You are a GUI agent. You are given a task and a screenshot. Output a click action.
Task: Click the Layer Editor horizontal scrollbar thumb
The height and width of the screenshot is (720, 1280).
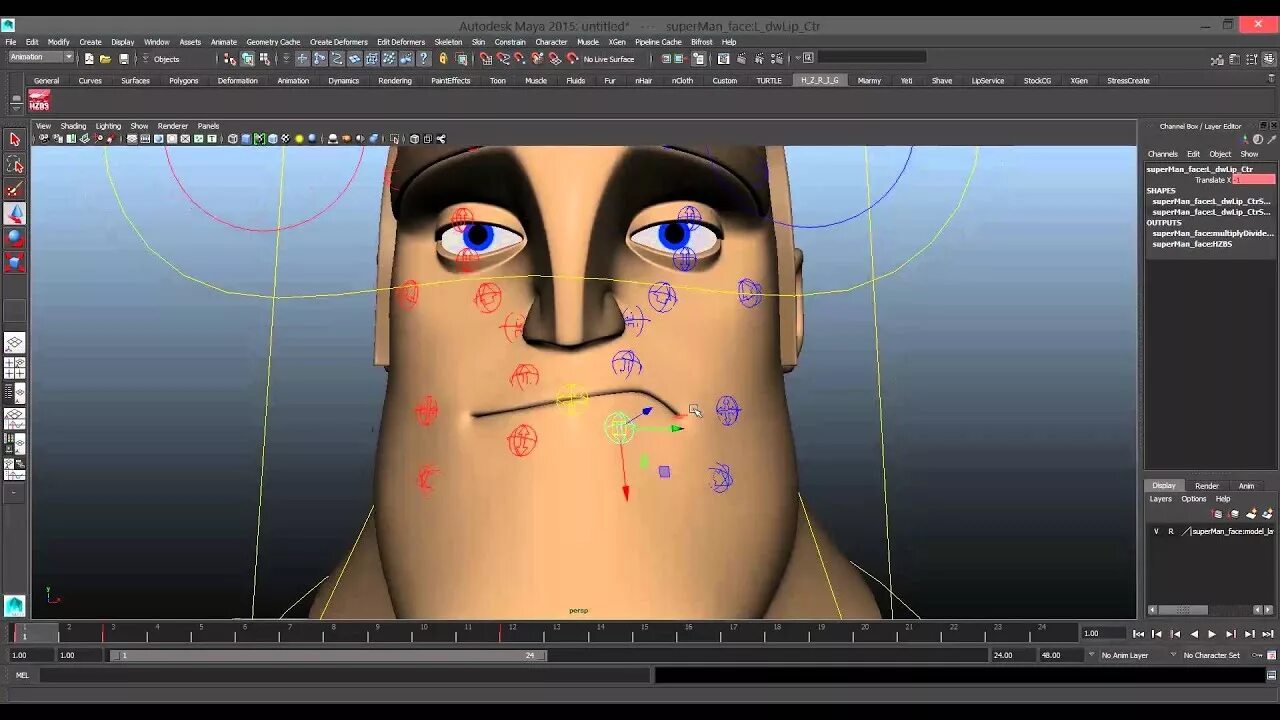click(1183, 609)
